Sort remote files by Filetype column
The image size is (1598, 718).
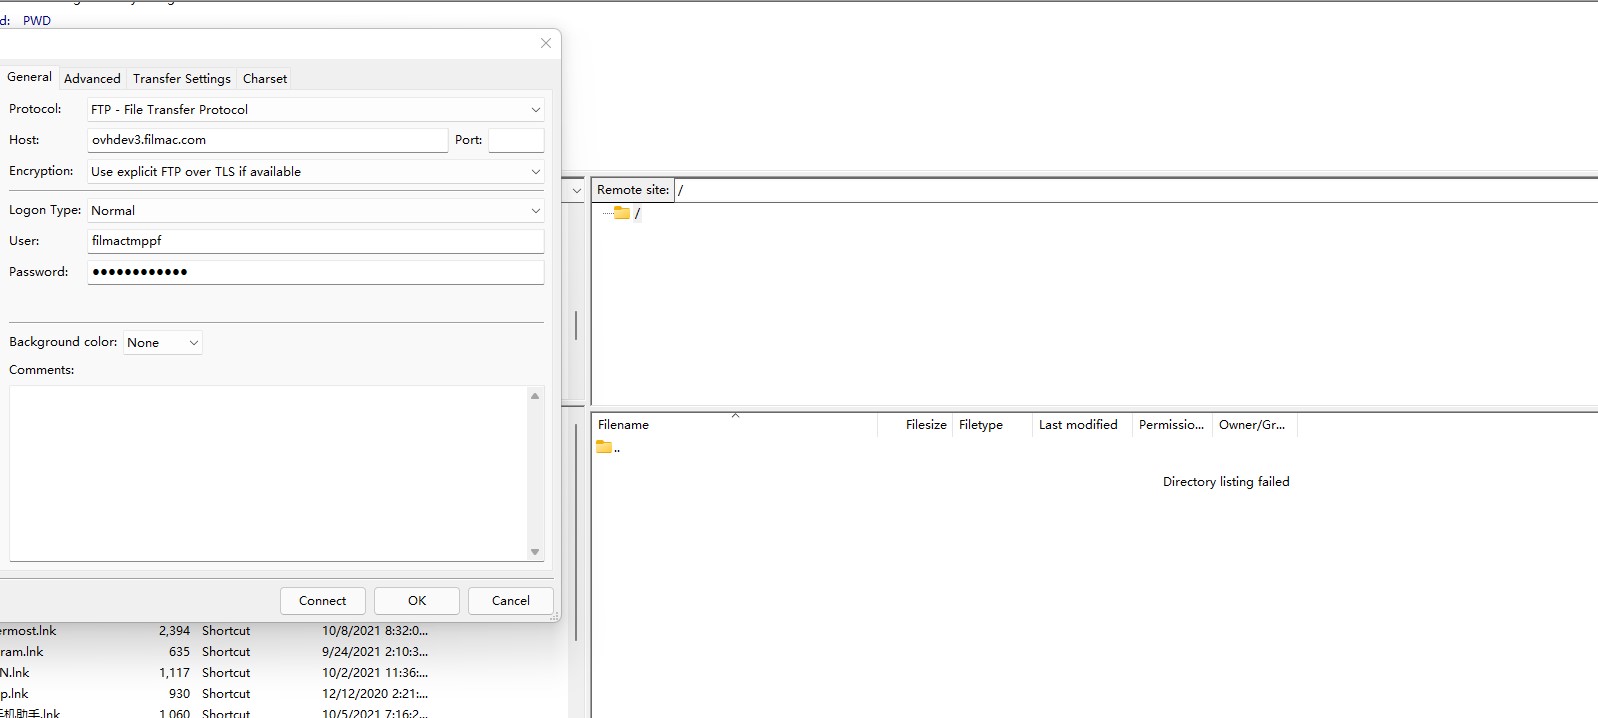coord(992,425)
